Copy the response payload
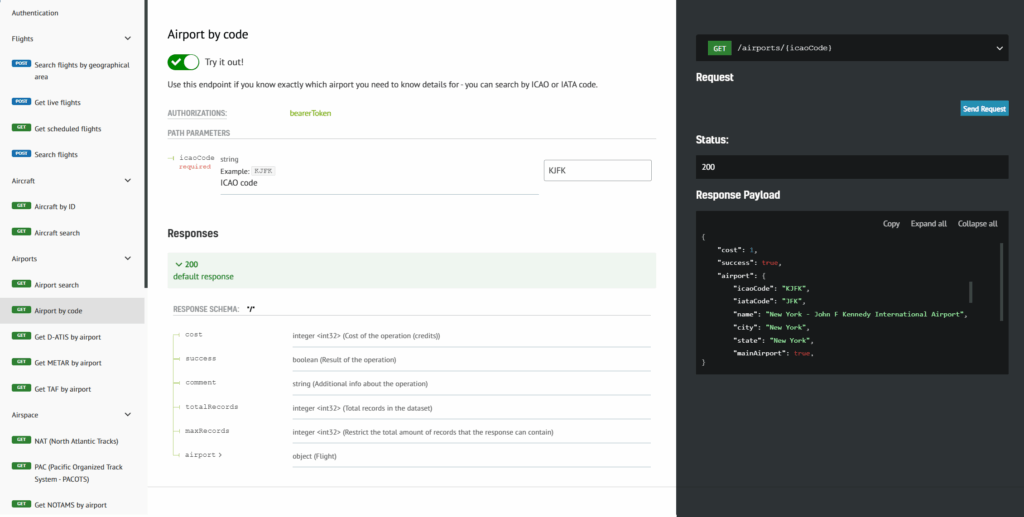Screen dimensions: 1024x517 pos(890,224)
